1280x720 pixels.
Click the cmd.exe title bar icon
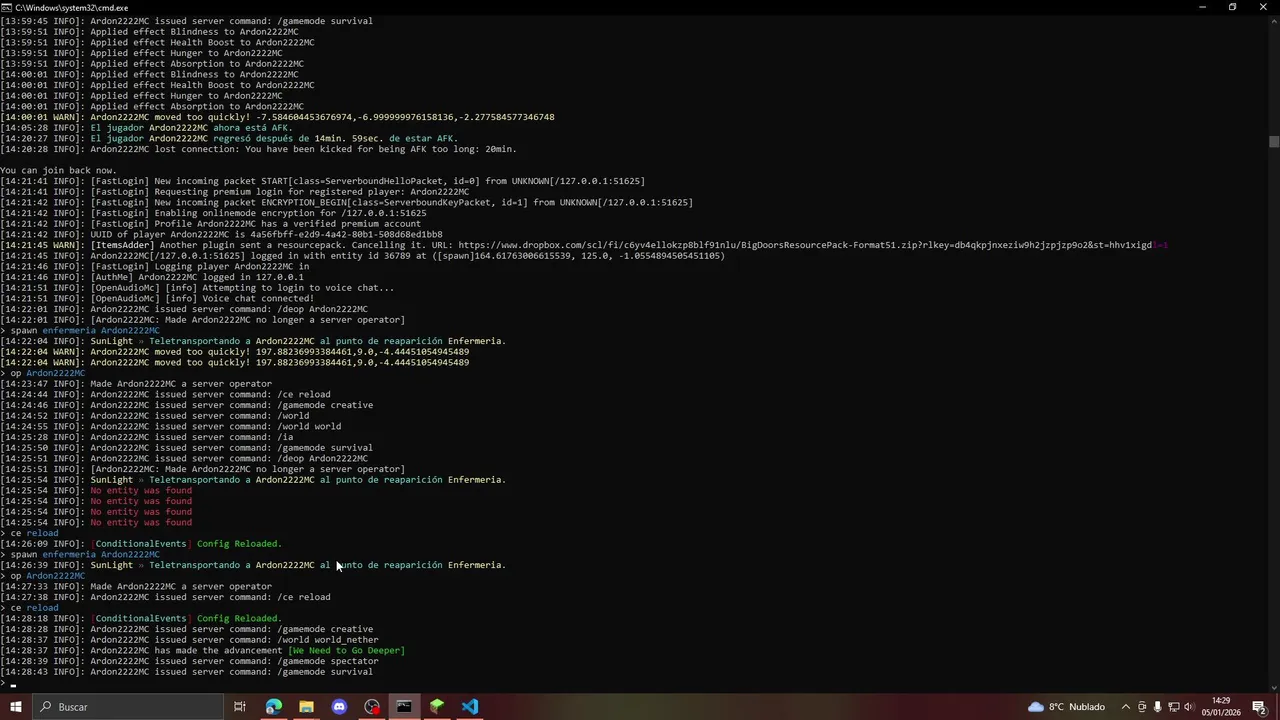(7, 7)
